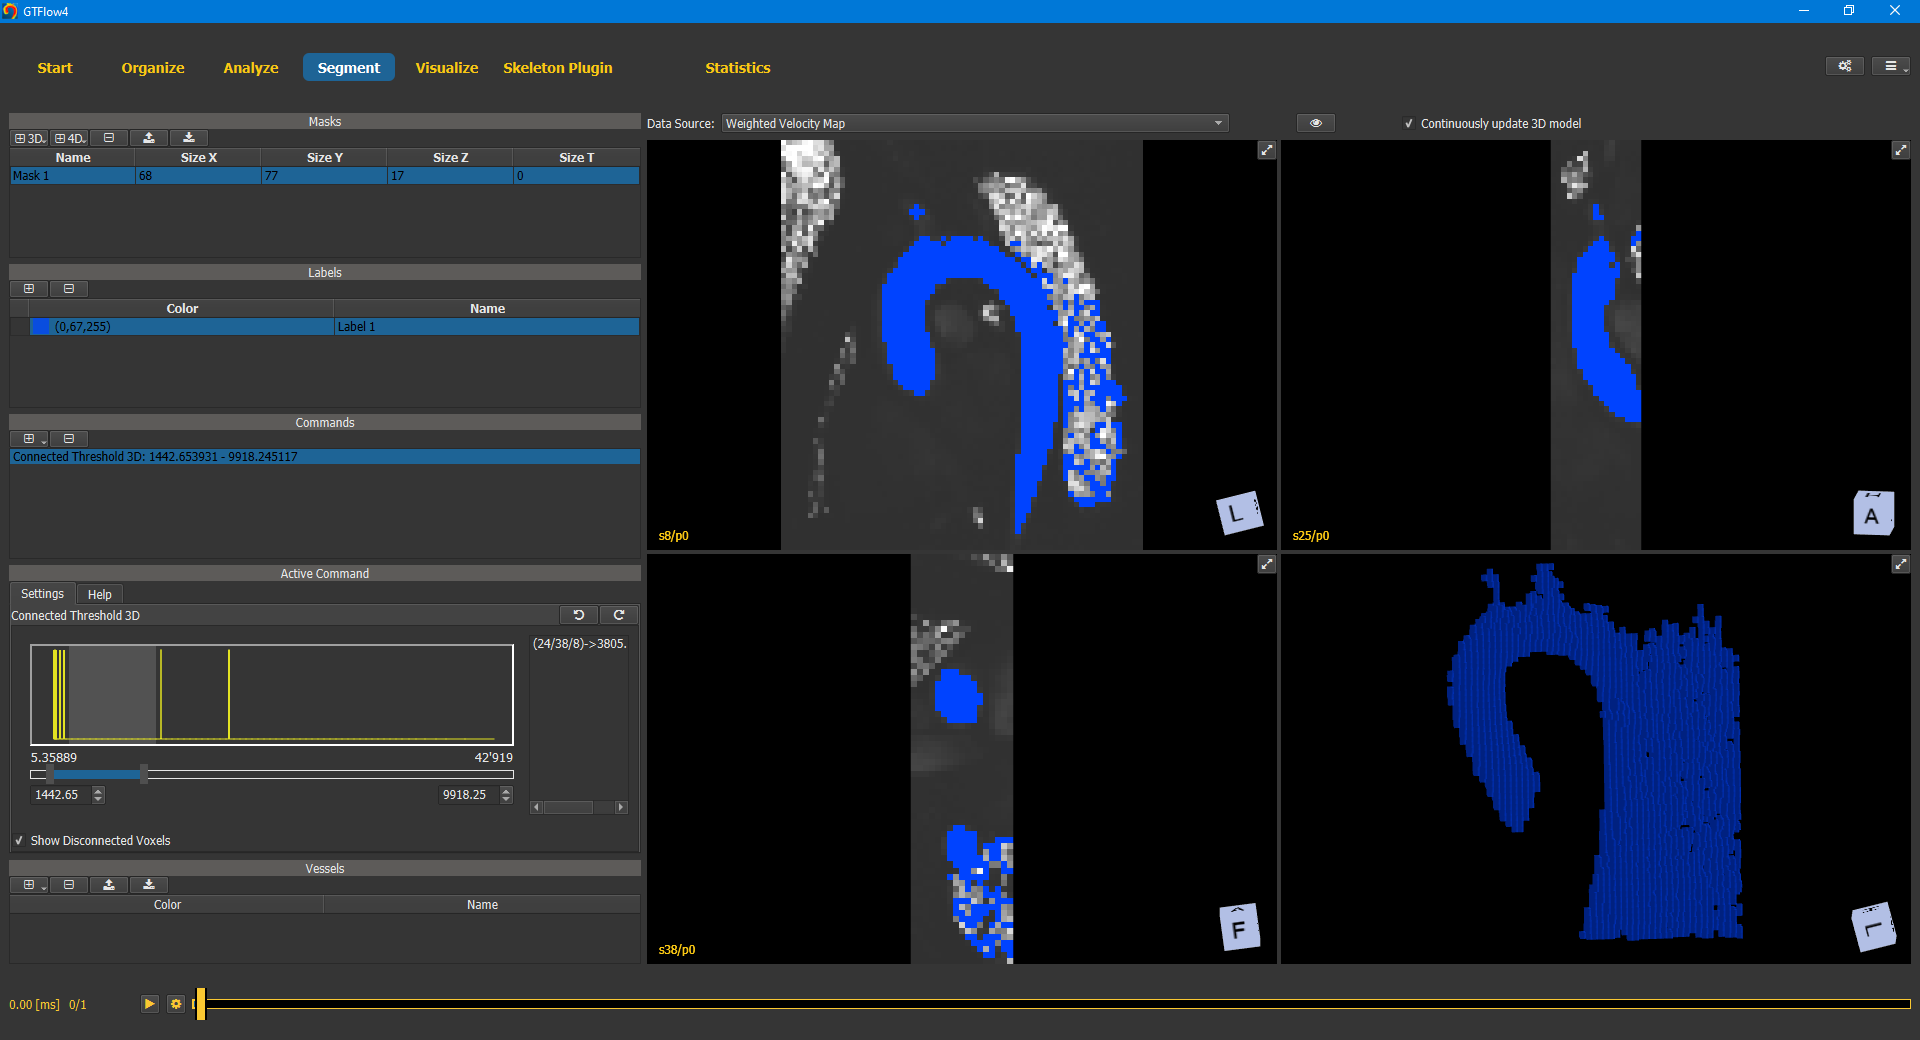Viewport: 1920px width, 1040px height.
Task: Toggle Show Disconnected Voxels checkbox
Action: 19,841
